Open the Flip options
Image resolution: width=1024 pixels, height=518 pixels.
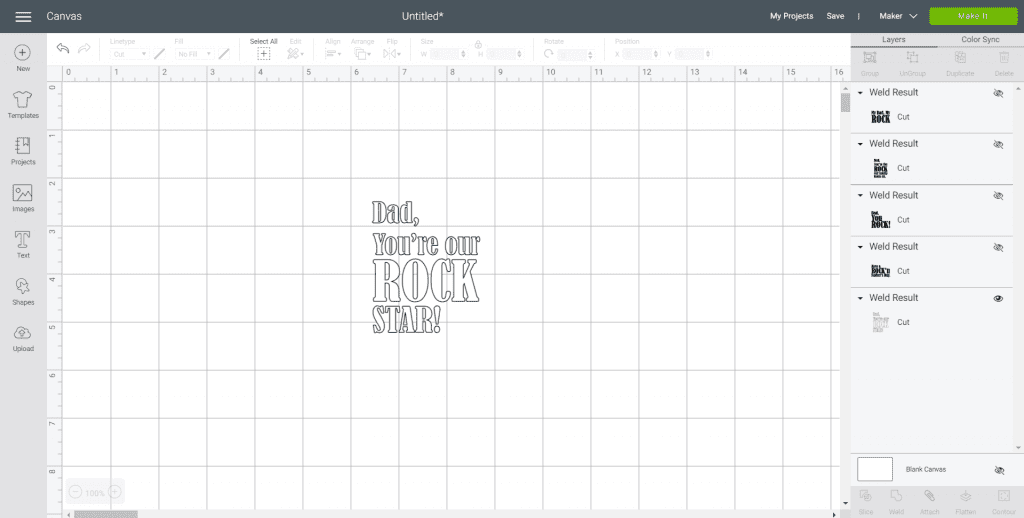(392, 50)
